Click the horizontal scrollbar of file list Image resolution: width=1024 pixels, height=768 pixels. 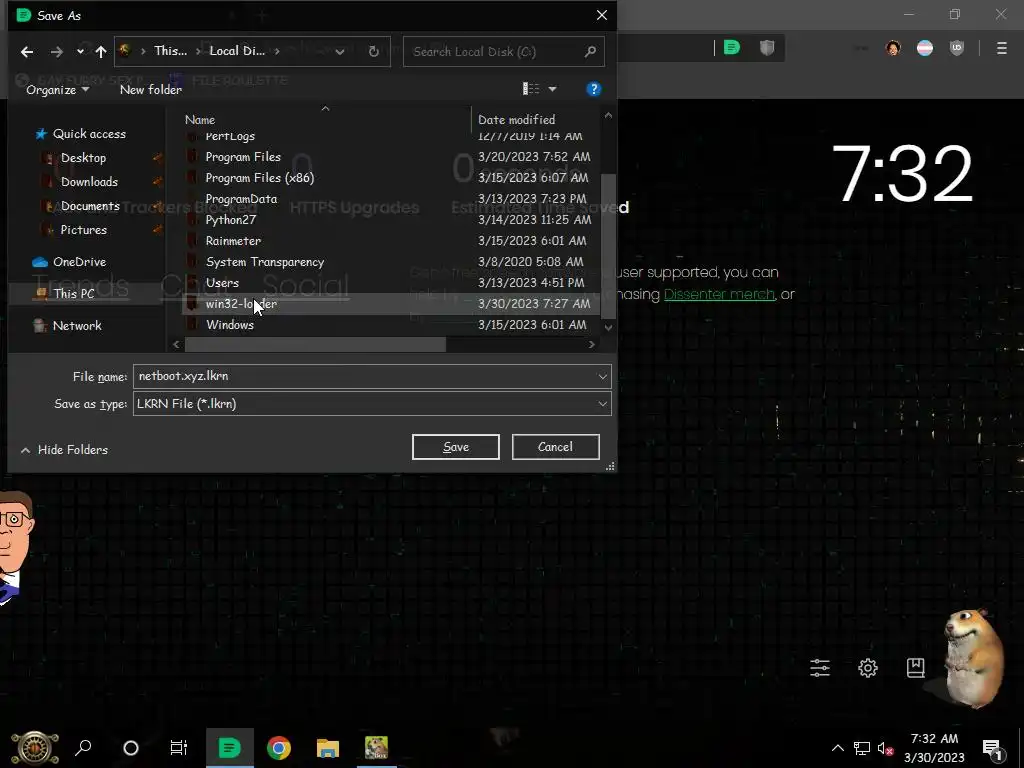tap(315, 344)
